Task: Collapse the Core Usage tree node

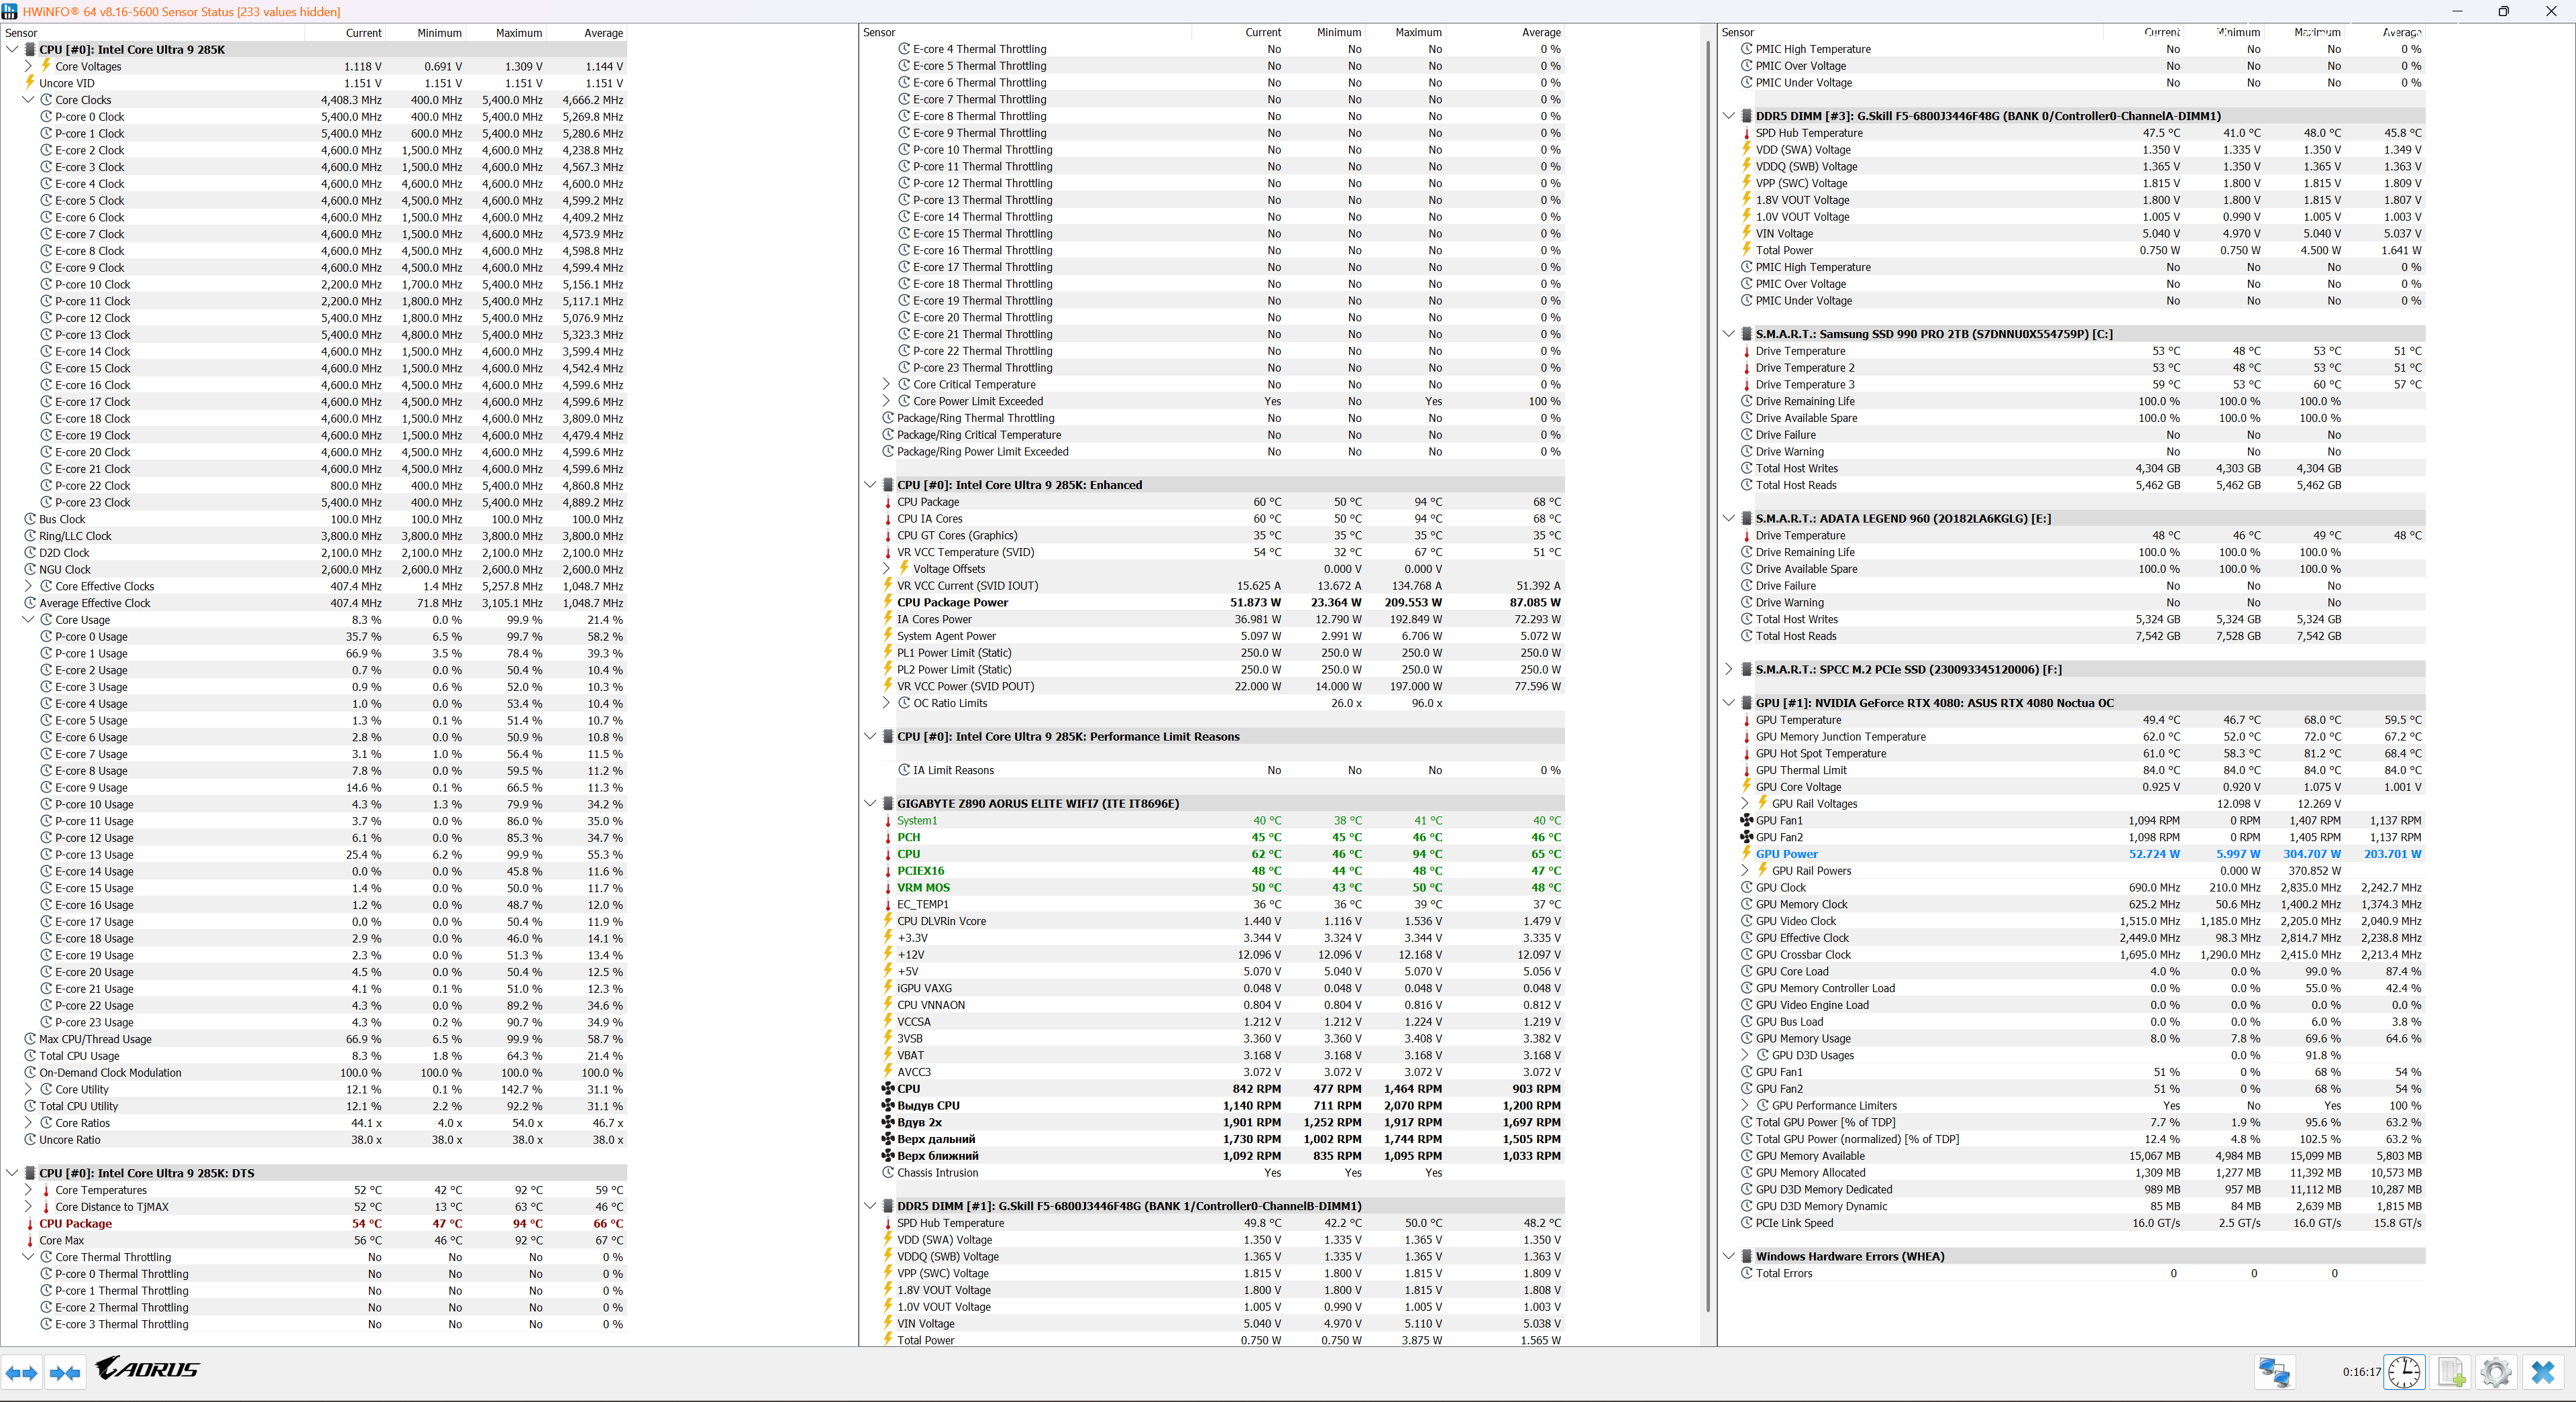Action: [28, 620]
